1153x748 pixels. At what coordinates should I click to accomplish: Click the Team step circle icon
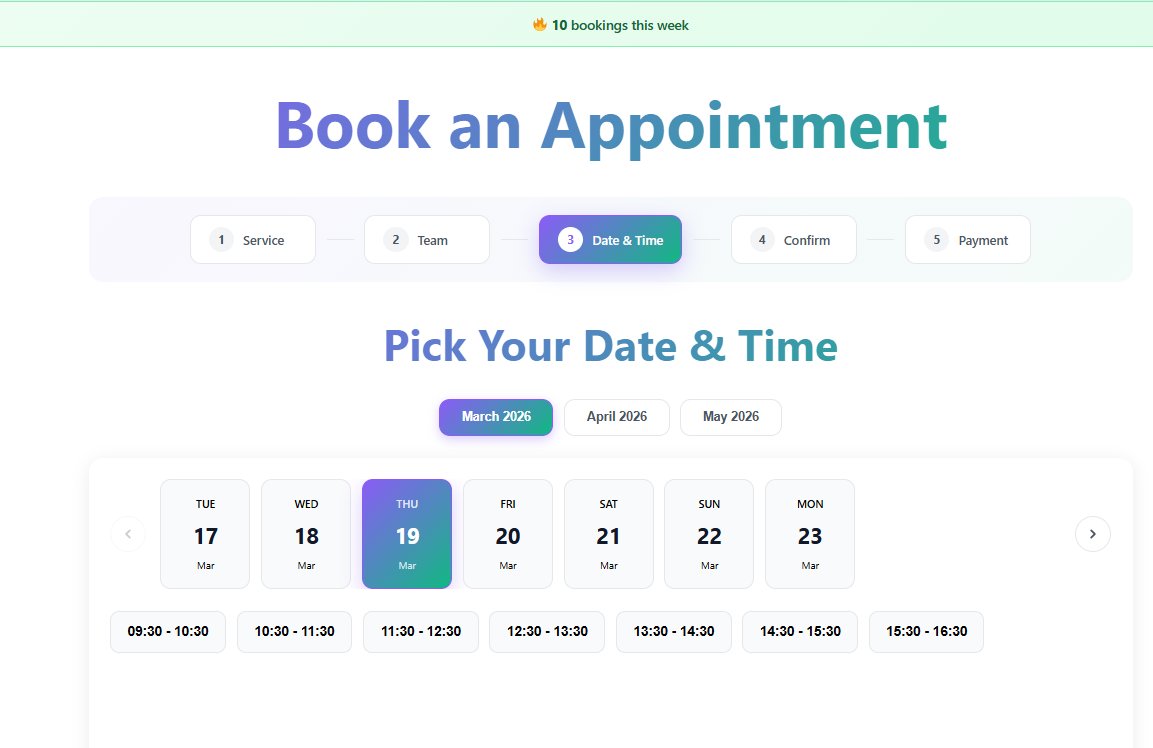coord(396,239)
